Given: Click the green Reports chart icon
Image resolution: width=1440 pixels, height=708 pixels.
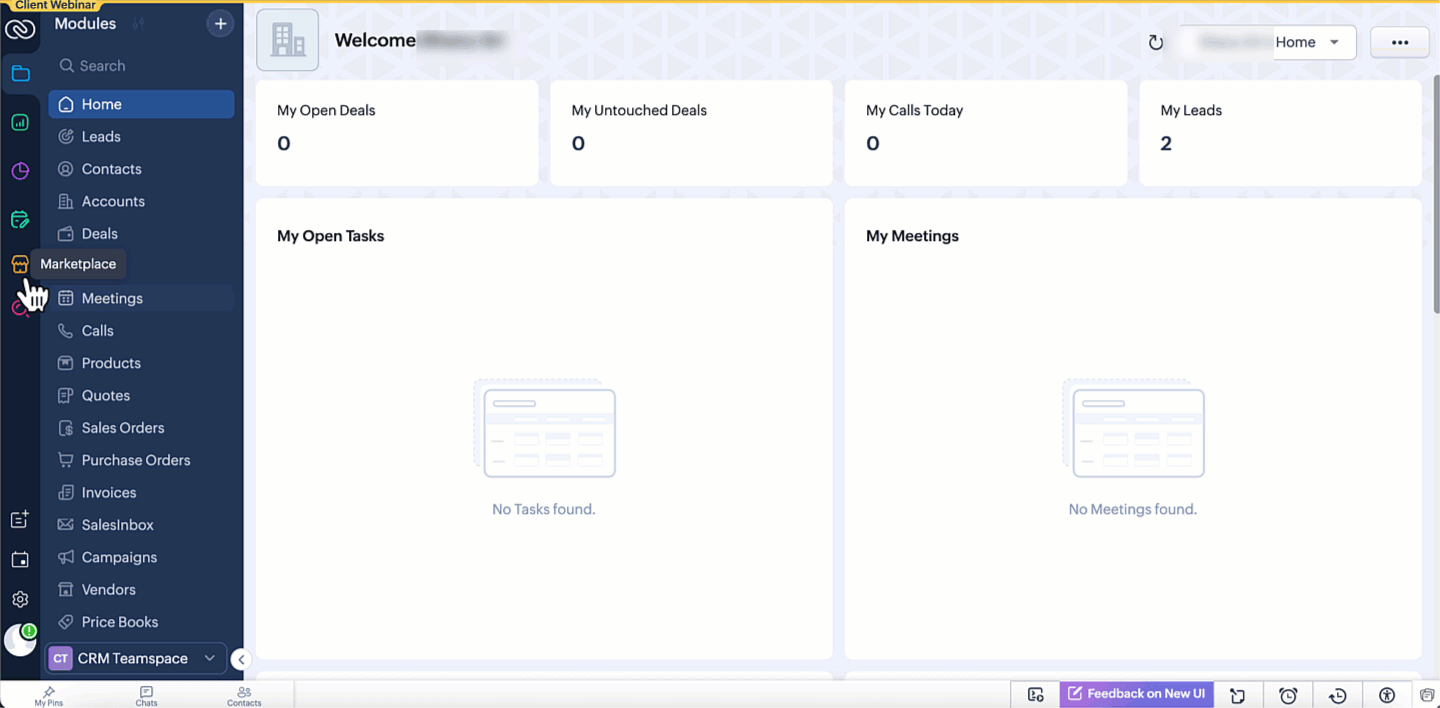Looking at the screenshot, I should [20, 123].
